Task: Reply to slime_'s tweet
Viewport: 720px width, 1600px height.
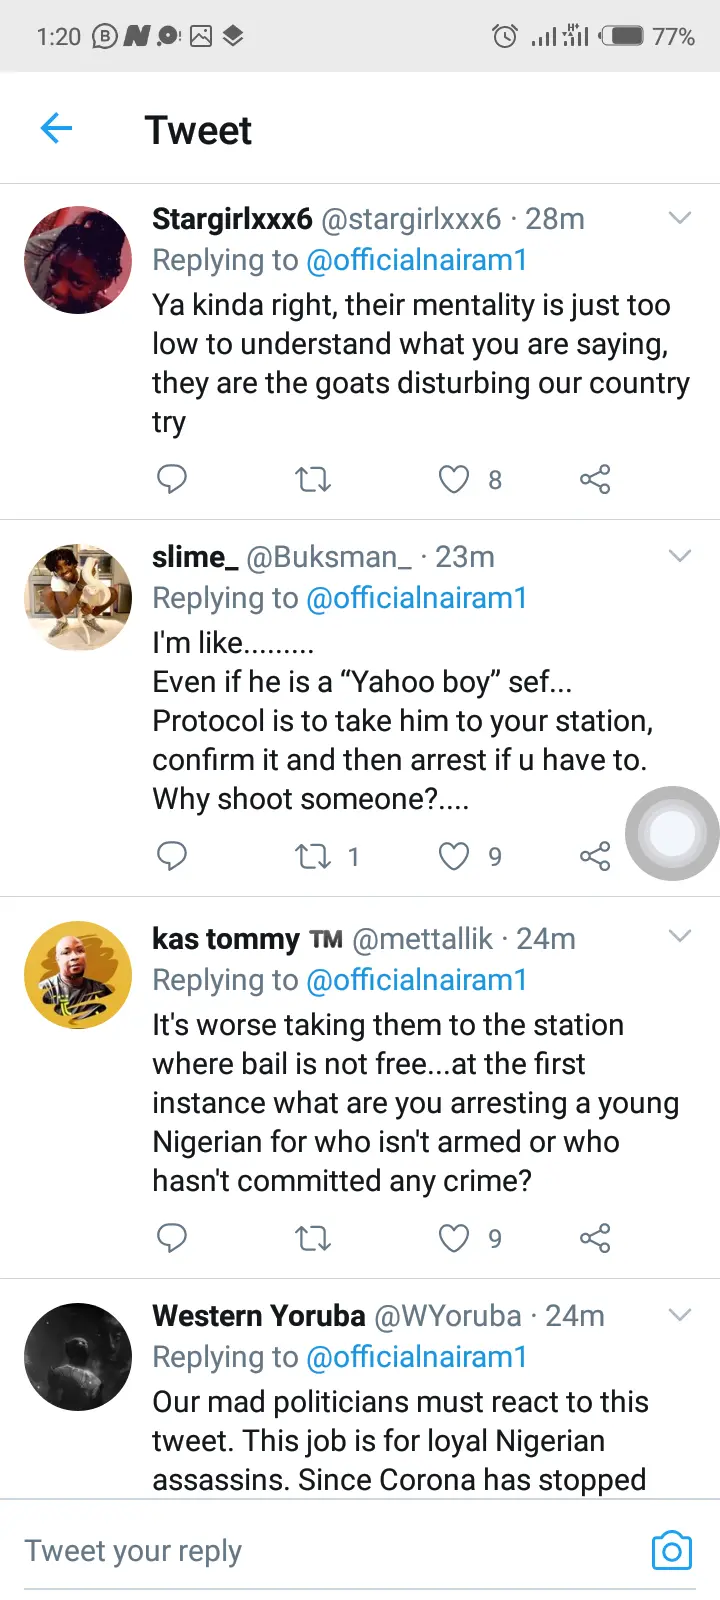Action: click(172, 856)
